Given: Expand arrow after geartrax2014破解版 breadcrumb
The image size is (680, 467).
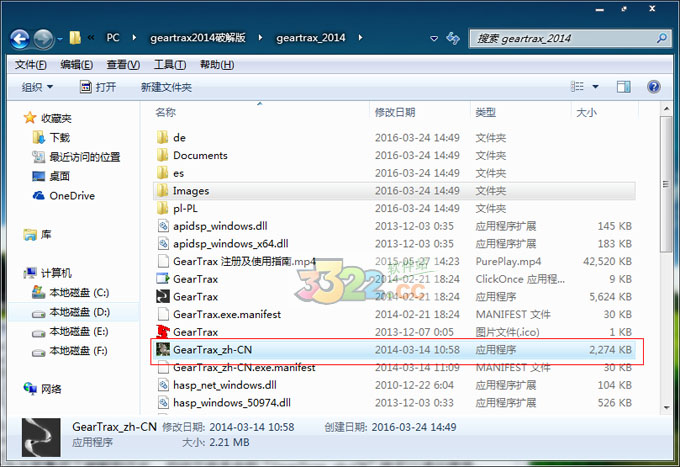Looking at the screenshot, I should point(260,38).
